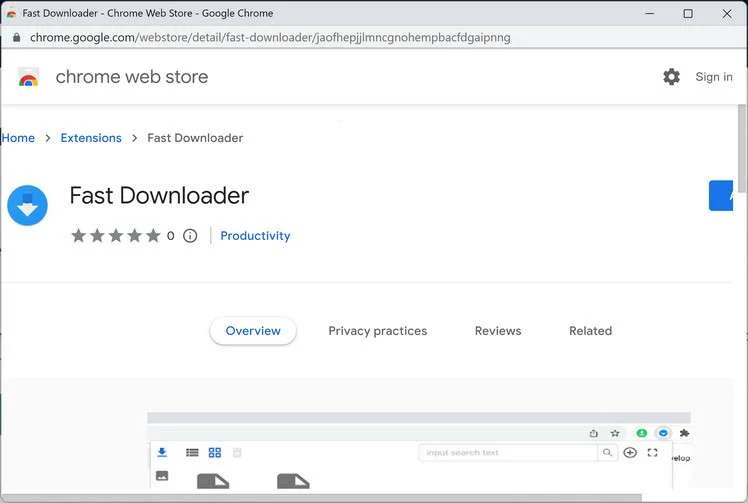Click the lock icon in the address bar
This screenshot has width=748, height=503.
16,37
